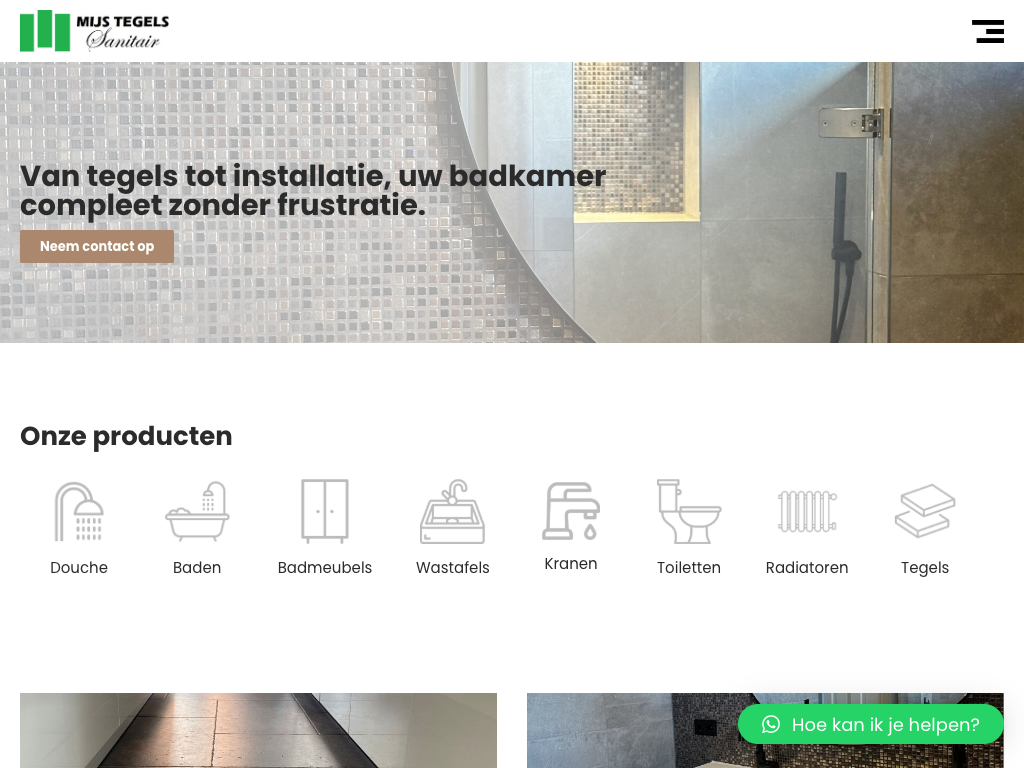The width and height of the screenshot is (1024, 768).
Task: Select the Wastafels sink icon
Action: (453, 511)
